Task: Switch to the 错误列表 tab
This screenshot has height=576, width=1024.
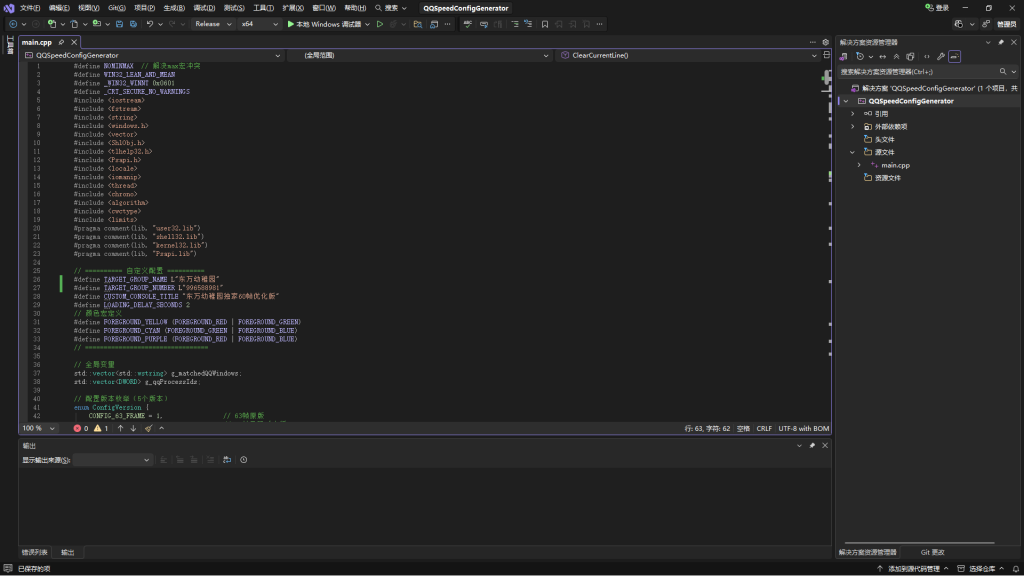Action: pos(35,552)
